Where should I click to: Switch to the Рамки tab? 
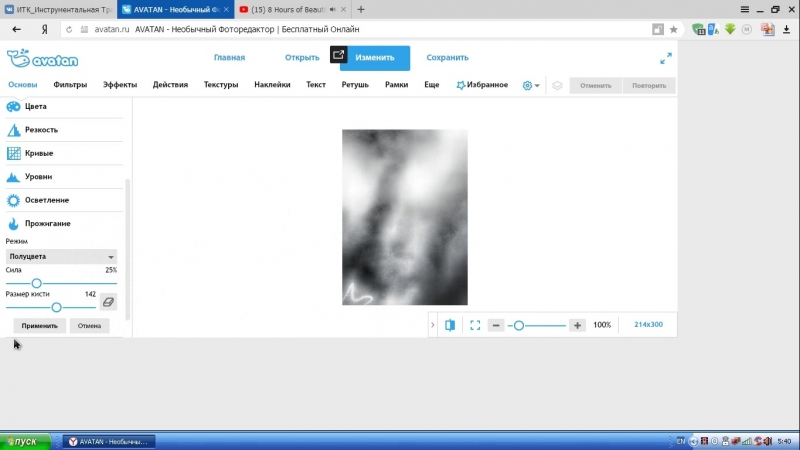pos(396,85)
